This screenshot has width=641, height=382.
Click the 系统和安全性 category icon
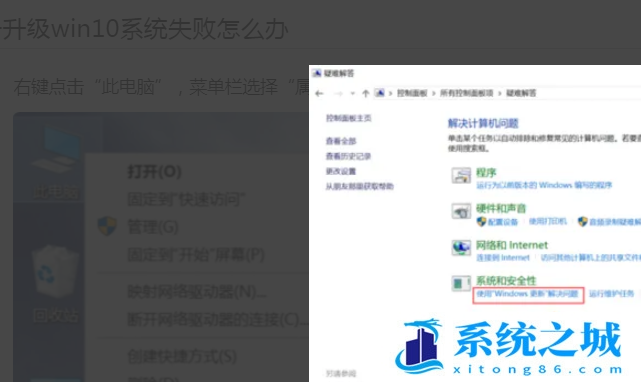pos(461,283)
